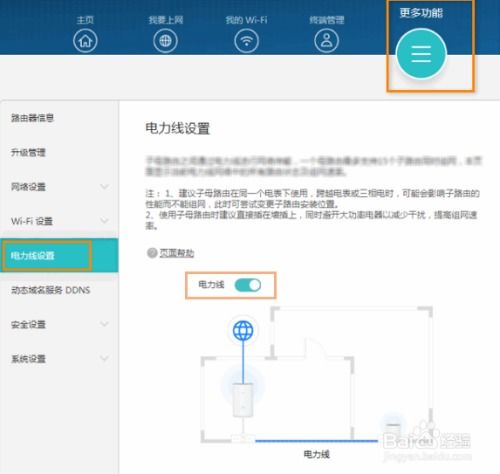Click the blue internet globe in diagram
Screen dimensions: 500x474
click(243, 330)
